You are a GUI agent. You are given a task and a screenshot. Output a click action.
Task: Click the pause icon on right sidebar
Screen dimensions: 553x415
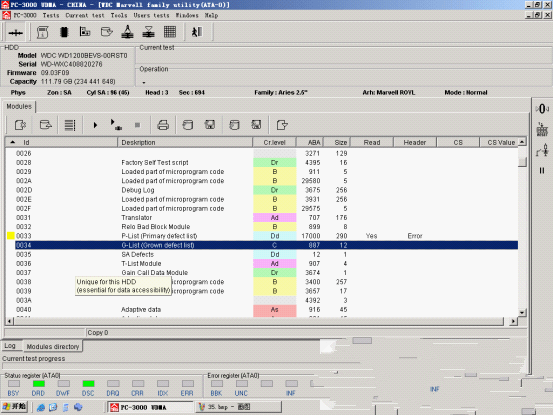pos(542,171)
